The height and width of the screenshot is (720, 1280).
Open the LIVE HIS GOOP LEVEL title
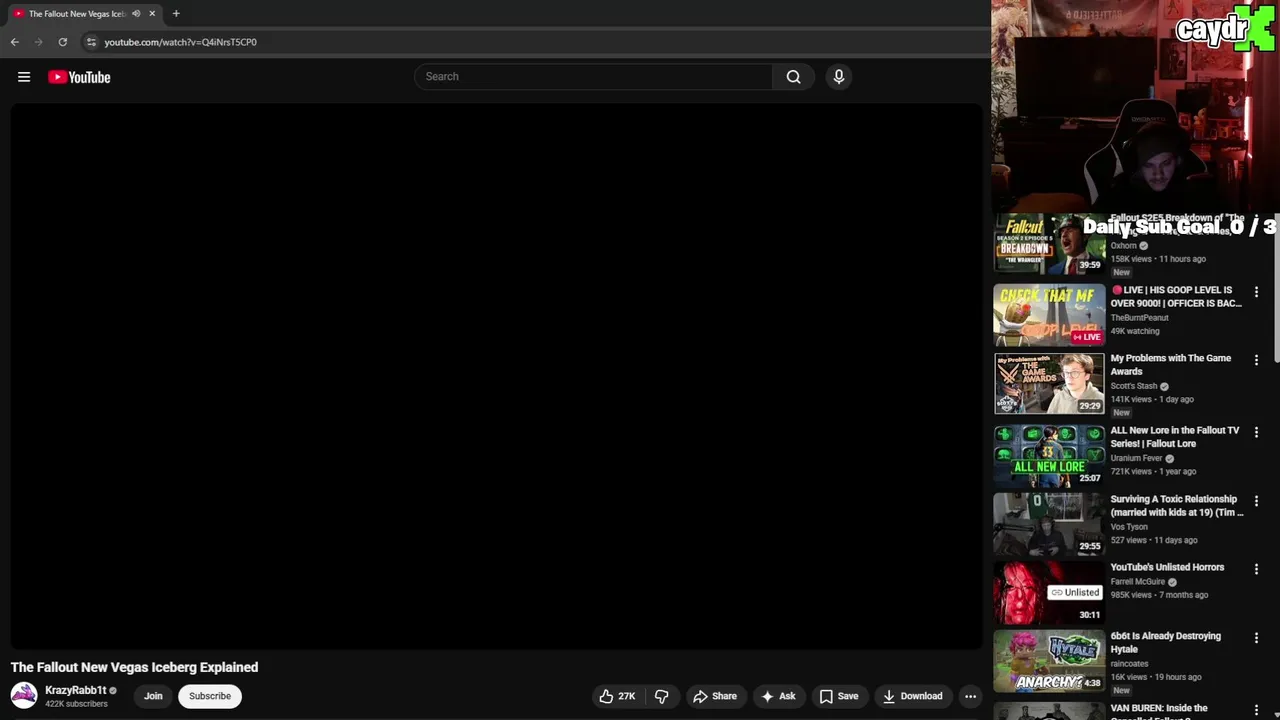(1176, 296)
